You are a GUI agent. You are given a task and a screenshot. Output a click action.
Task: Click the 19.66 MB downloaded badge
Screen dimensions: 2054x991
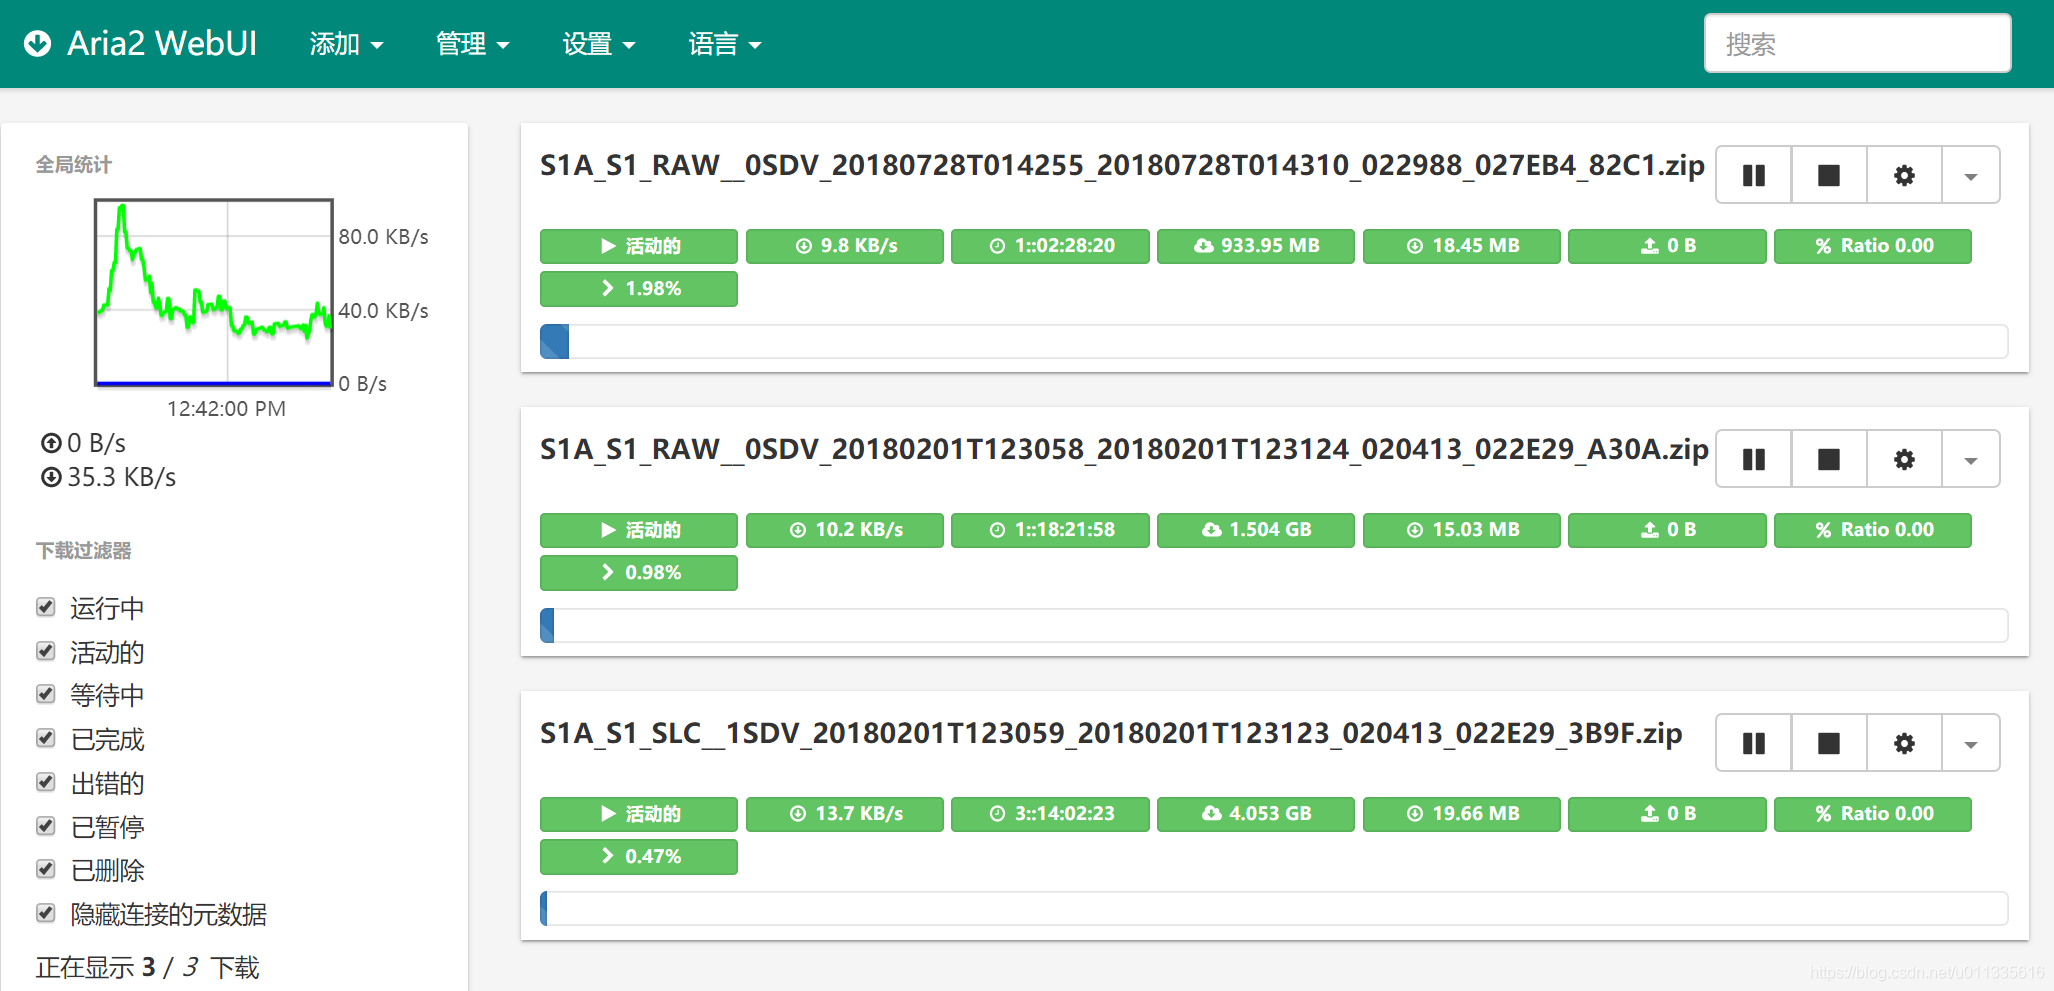(x=1462, y=814)
